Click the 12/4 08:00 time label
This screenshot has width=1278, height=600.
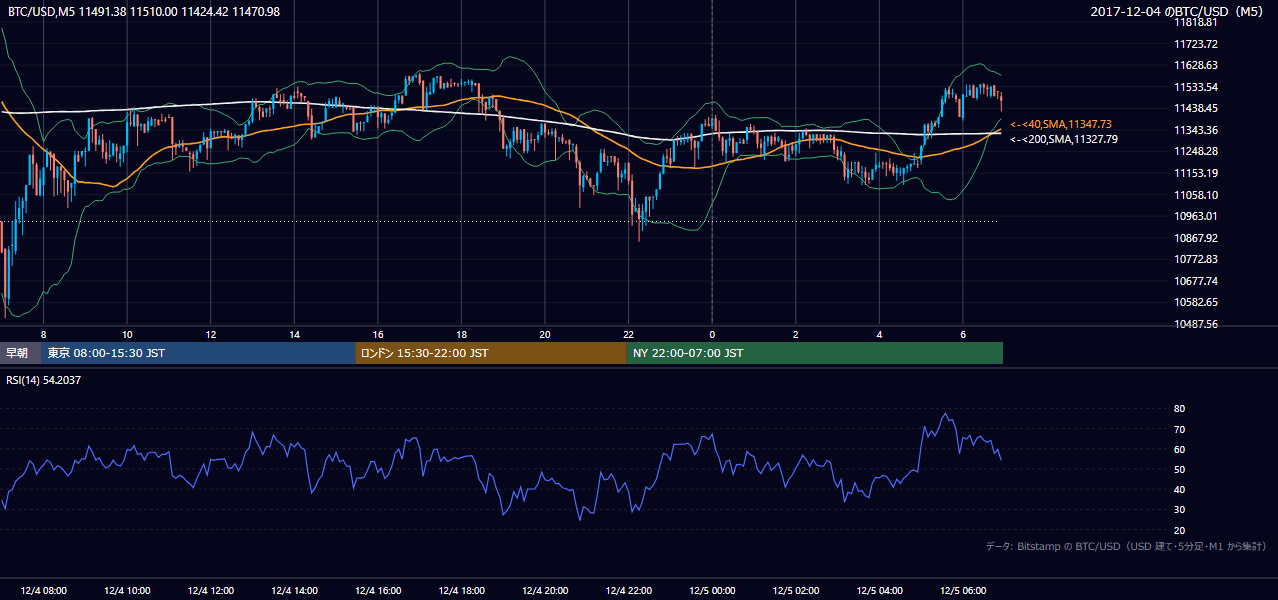point(43,590)
